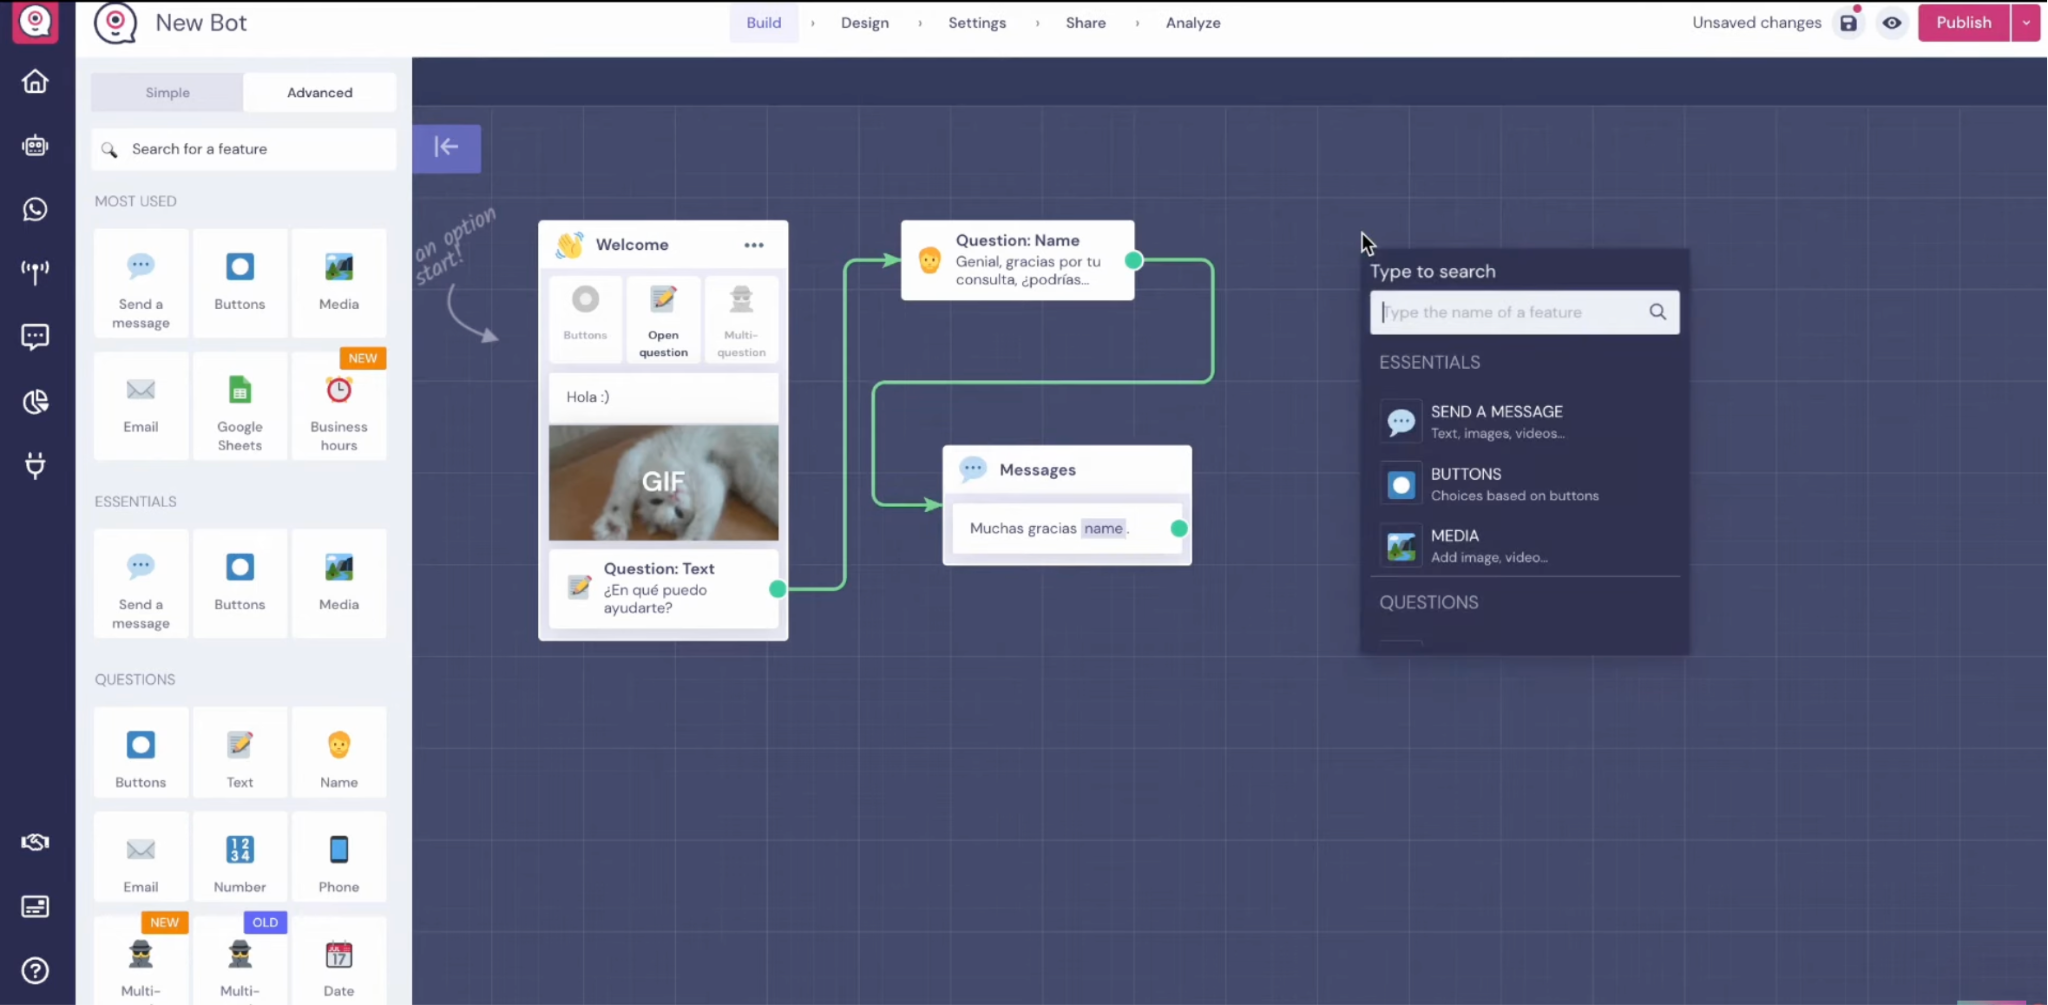Click output connector of Messages block
Viewport: 2048px width, 1005px height.
[x=1179, y=528]
